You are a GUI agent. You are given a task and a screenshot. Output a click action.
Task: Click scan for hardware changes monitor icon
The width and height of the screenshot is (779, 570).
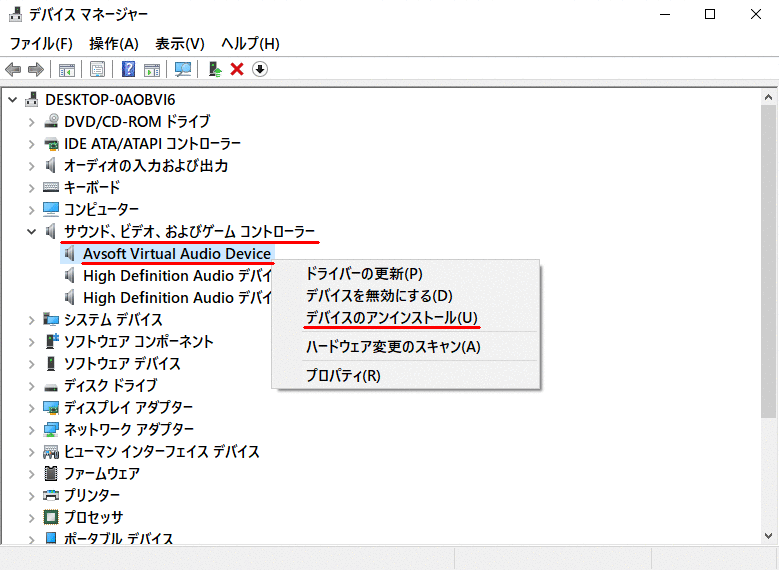(183, 69)
